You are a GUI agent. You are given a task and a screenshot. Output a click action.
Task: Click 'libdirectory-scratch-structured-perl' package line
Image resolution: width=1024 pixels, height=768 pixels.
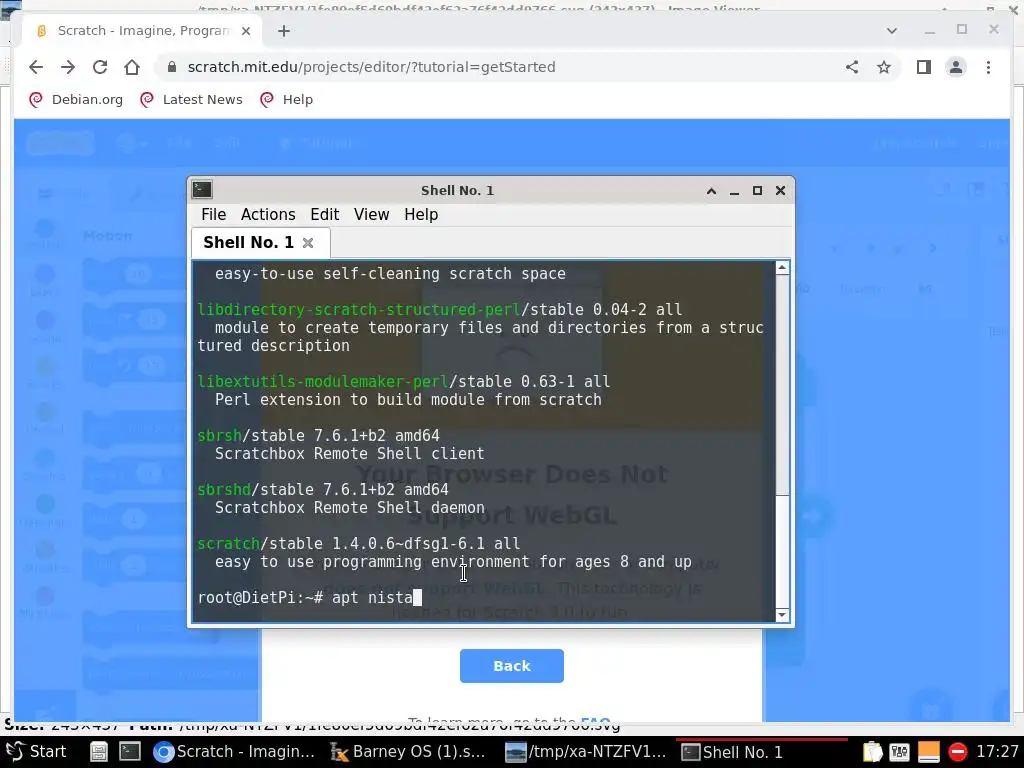click(440, 310)
